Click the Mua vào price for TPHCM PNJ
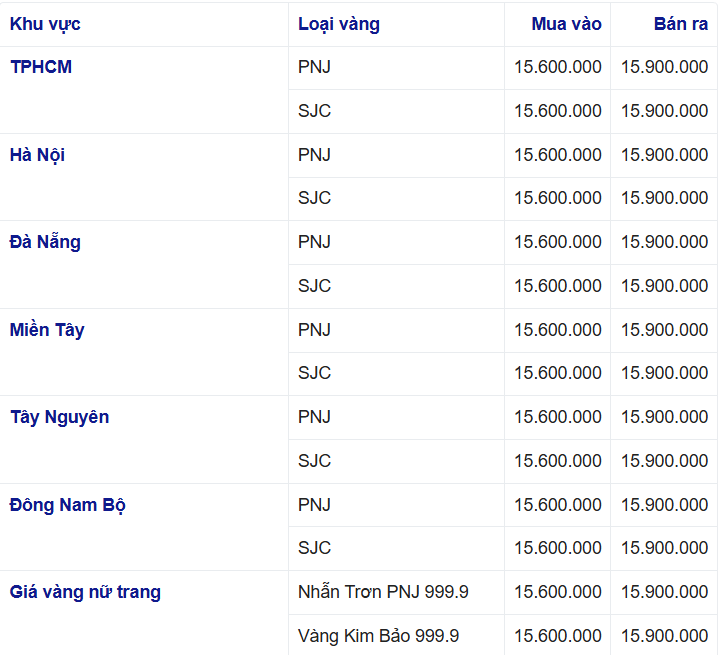This screenshot has width=720, height=655. point(557,67)
